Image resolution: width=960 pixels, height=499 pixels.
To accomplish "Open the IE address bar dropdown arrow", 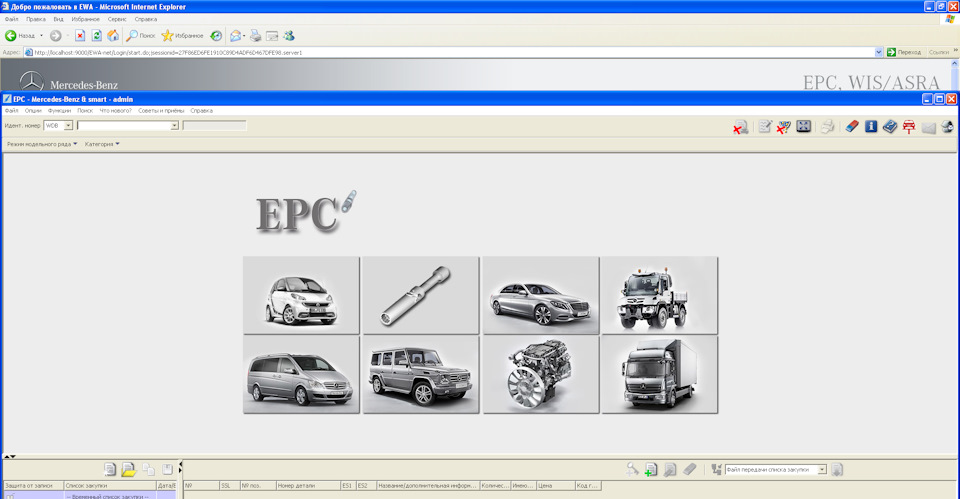I will pos(879,53).
